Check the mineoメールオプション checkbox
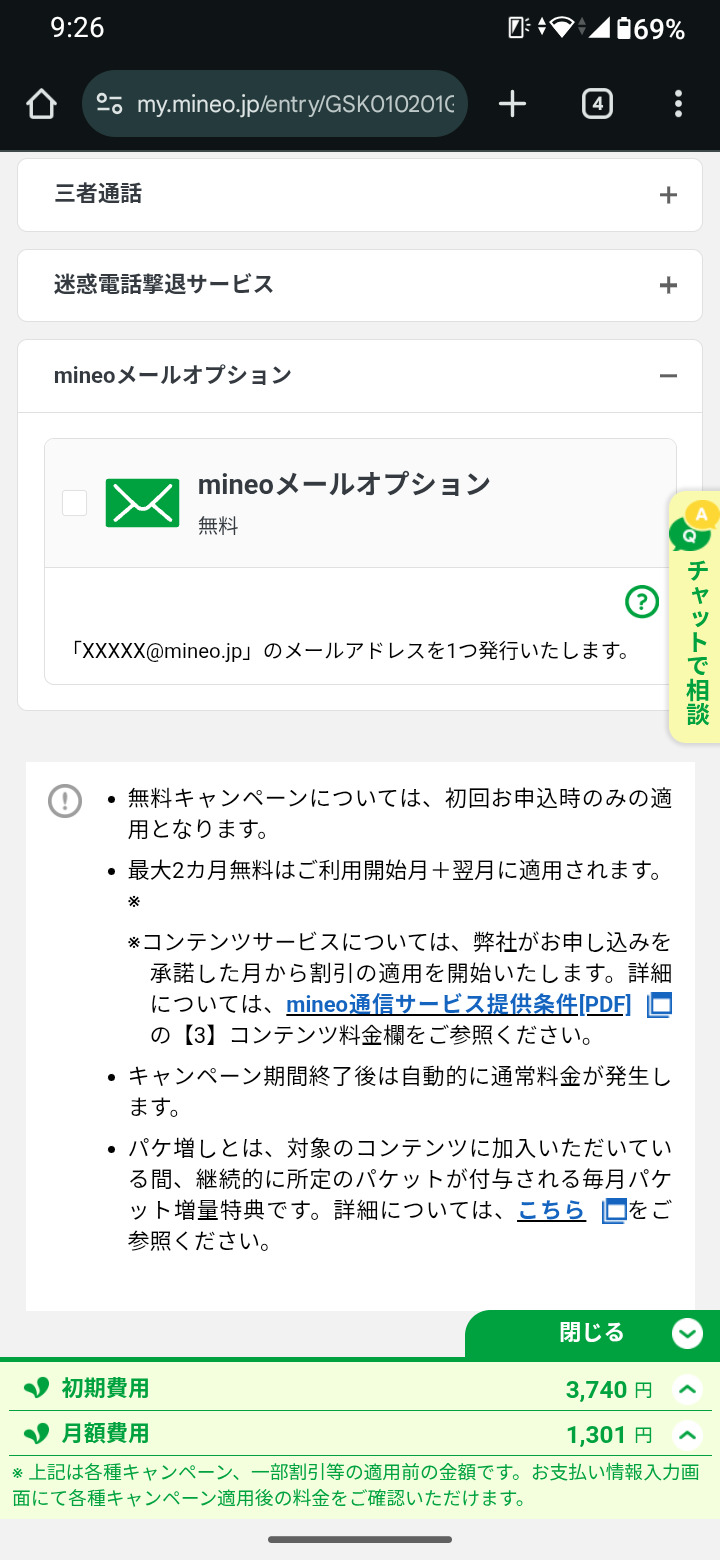The width and height of the screenshot is (720, 1560). (75, 503)
